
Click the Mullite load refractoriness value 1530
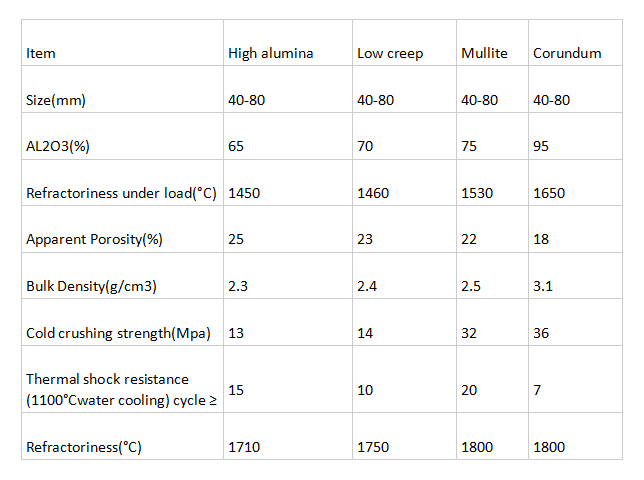476,193
